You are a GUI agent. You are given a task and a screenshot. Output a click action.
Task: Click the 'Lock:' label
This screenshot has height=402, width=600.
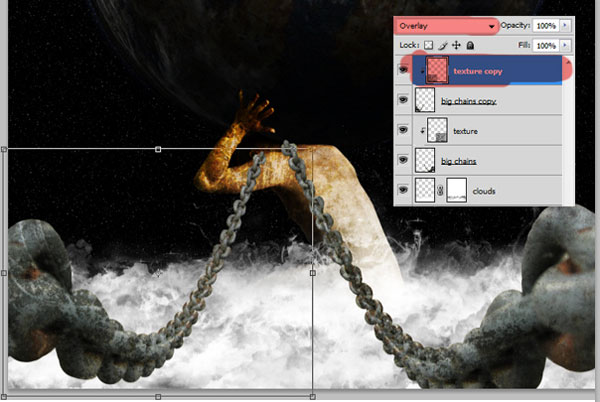click(409, 45)
